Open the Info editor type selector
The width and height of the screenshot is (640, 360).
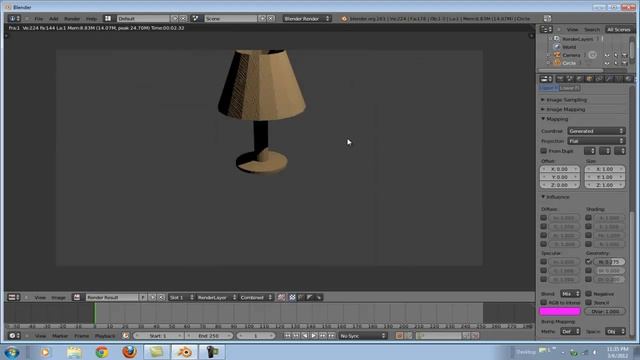(14, 18)
